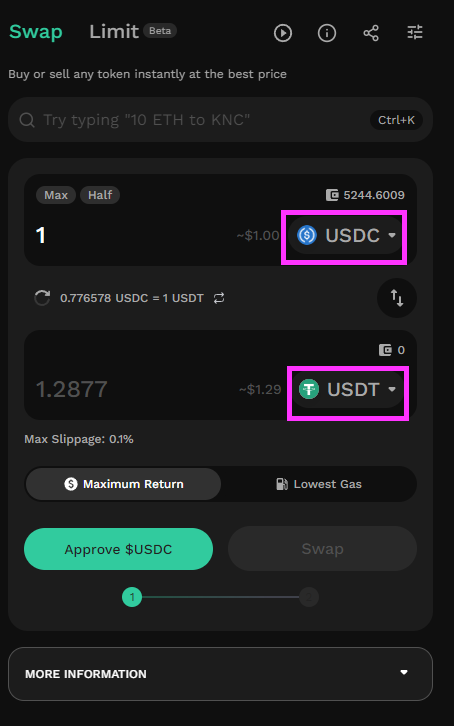
Task: Focus the token search input field
Action: pos(220,119)
